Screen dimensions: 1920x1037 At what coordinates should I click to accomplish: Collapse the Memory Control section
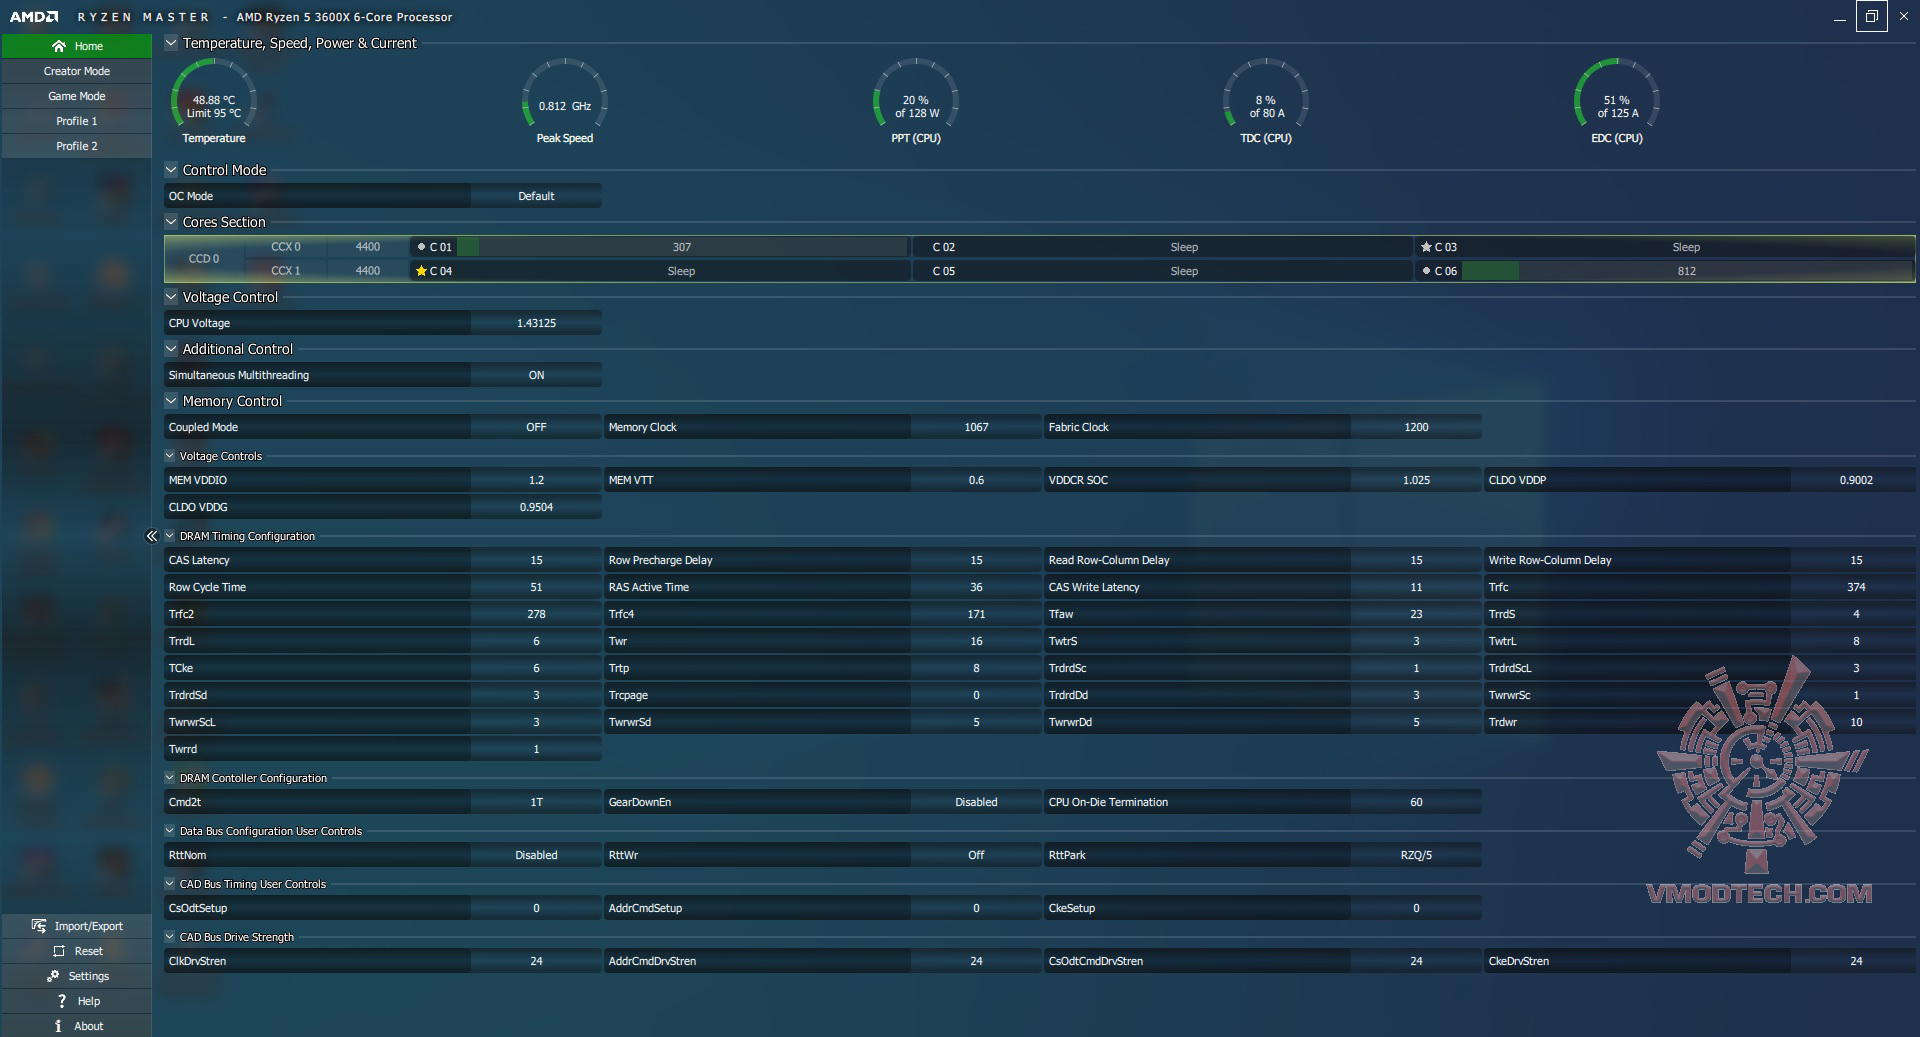(x=171, y=401)
